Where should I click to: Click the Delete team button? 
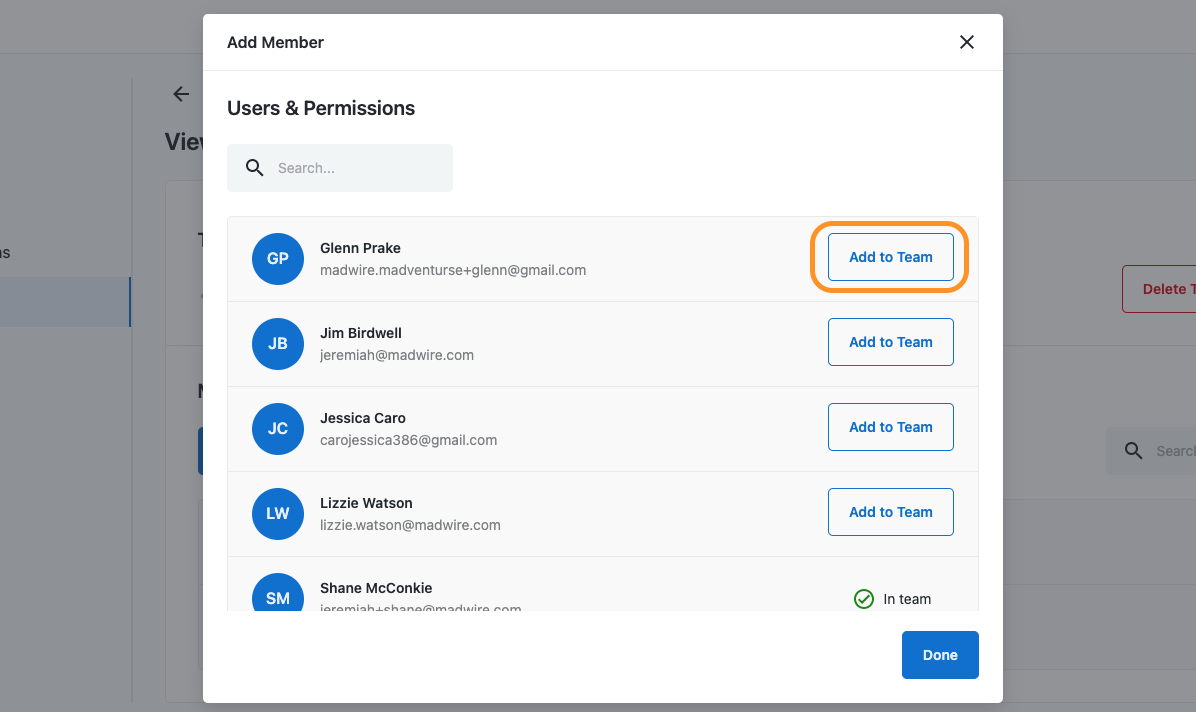[1159, 289]
